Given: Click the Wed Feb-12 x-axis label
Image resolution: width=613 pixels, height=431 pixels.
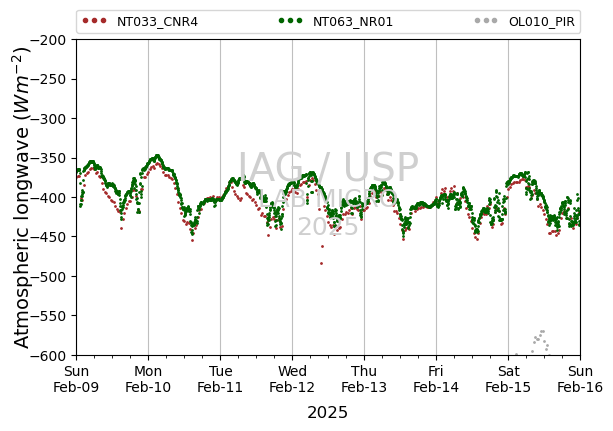Looking at the screenshot, I should pyautogui.click(x=292, y=379).
